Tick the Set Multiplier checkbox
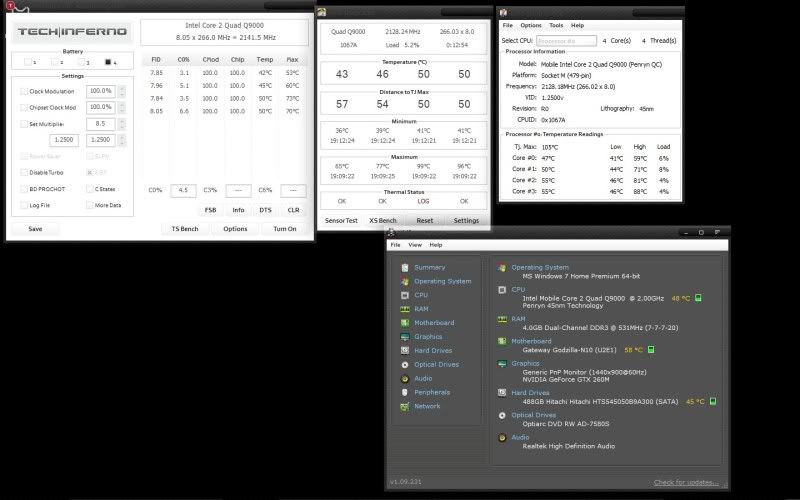800x500 pixels. (24, 124)
